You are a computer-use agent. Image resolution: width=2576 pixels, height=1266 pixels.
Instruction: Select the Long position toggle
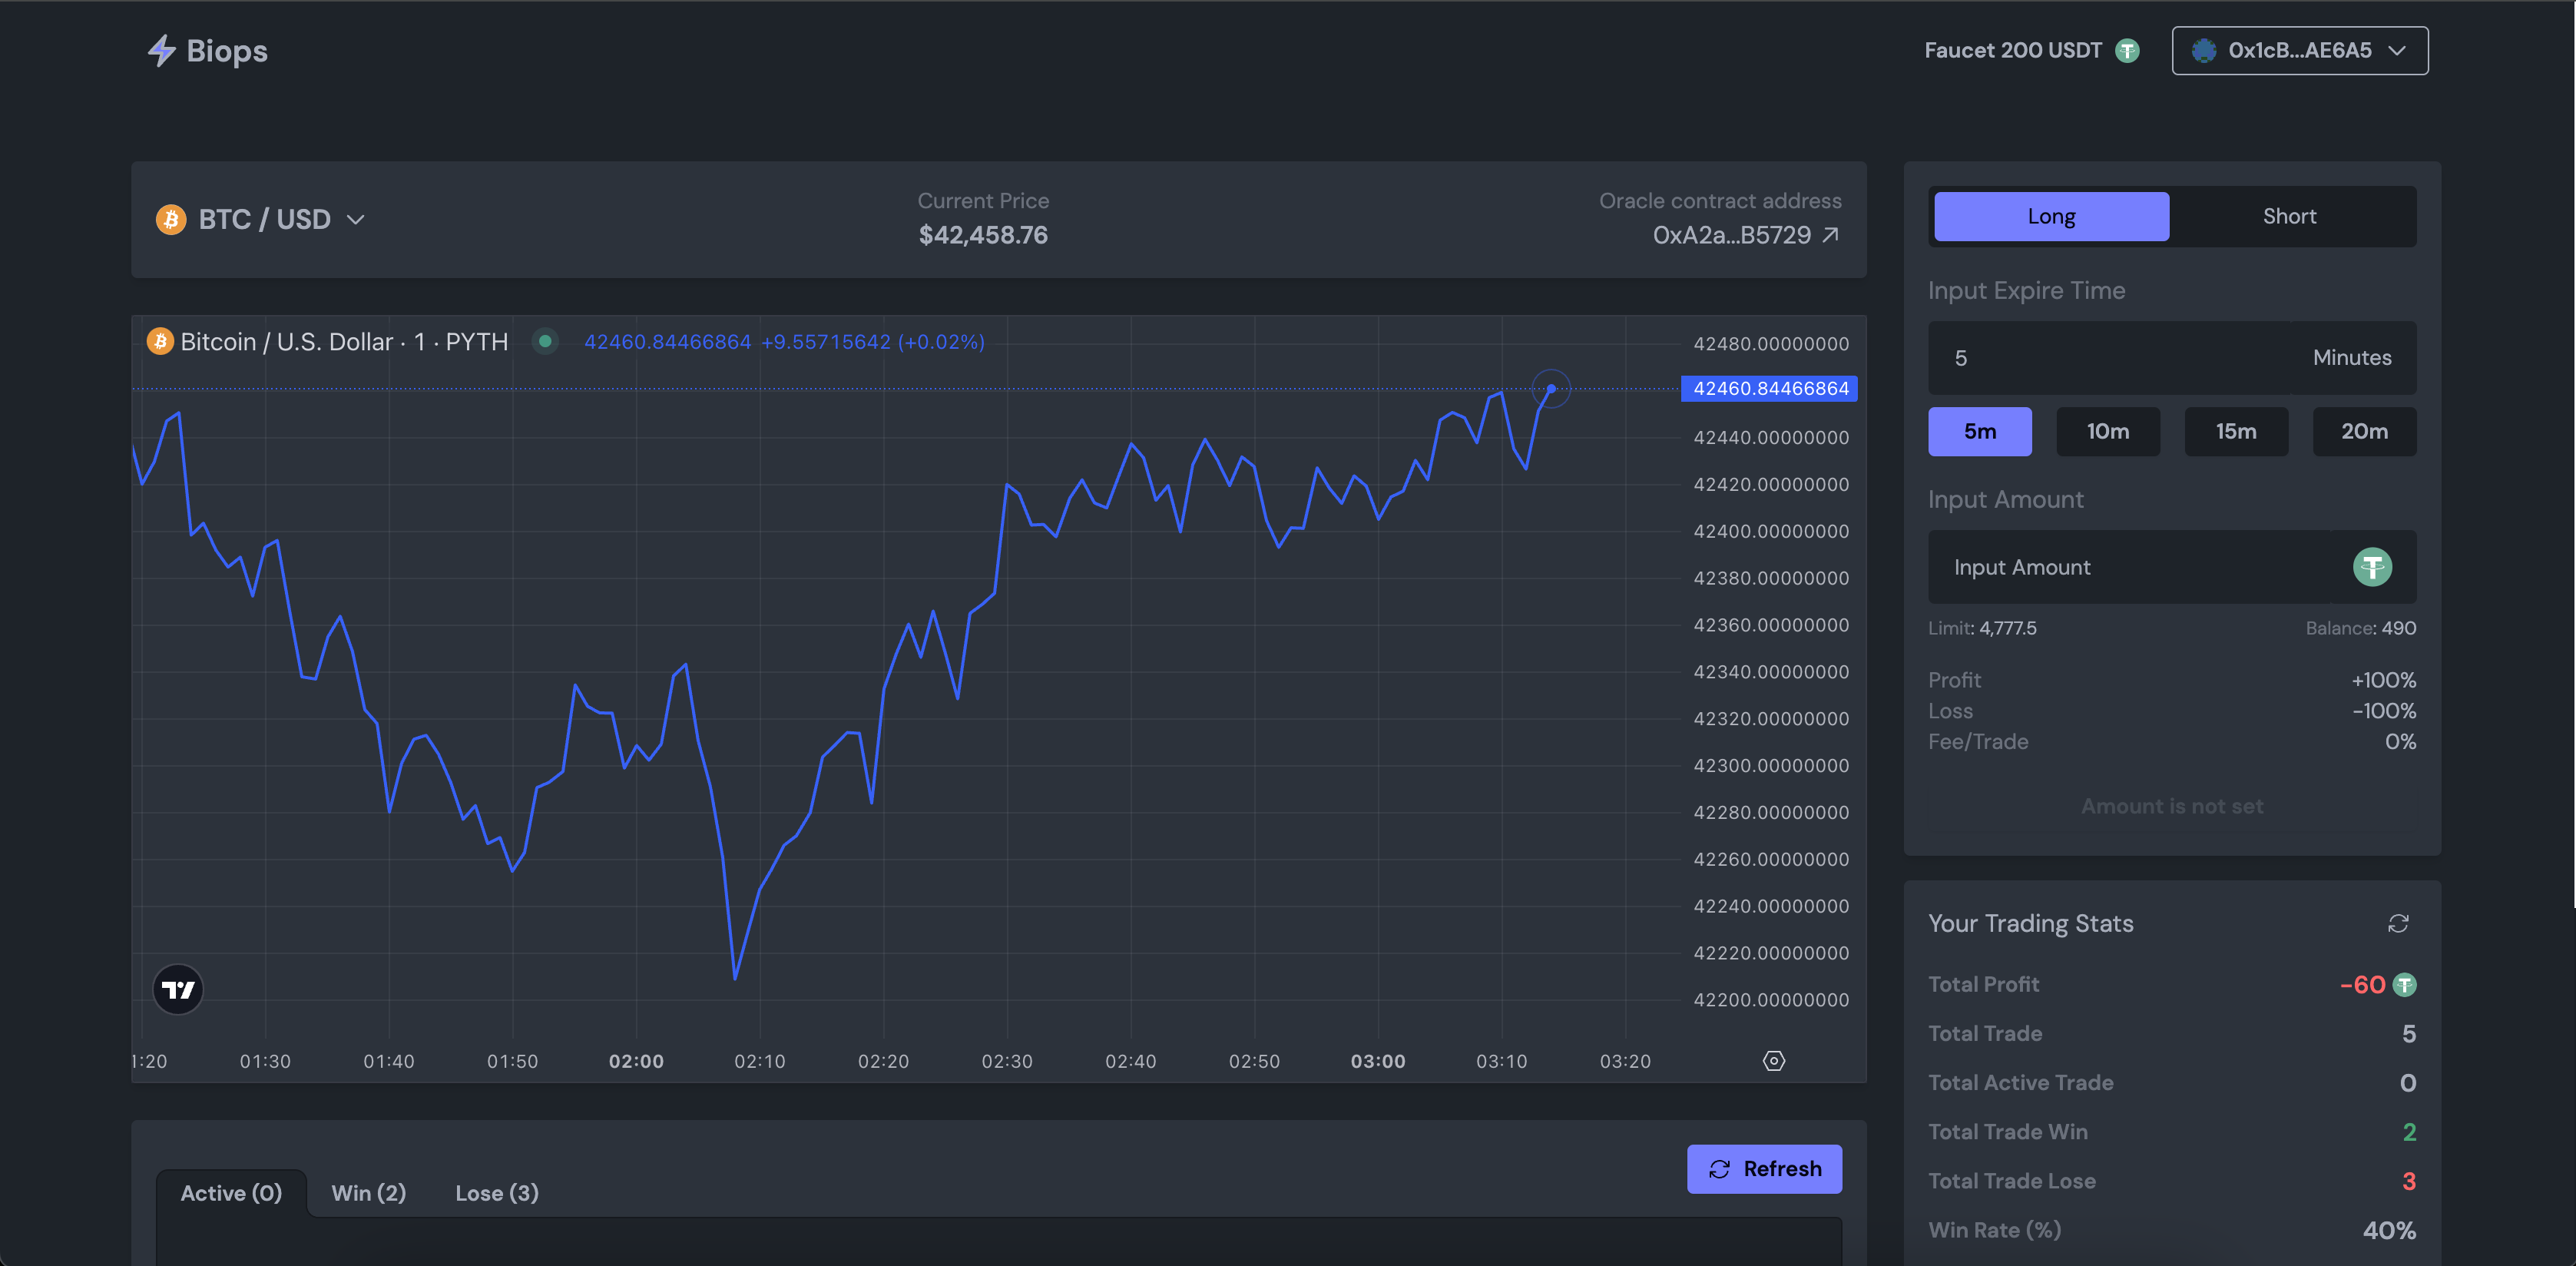click(x=2051, y=217)
